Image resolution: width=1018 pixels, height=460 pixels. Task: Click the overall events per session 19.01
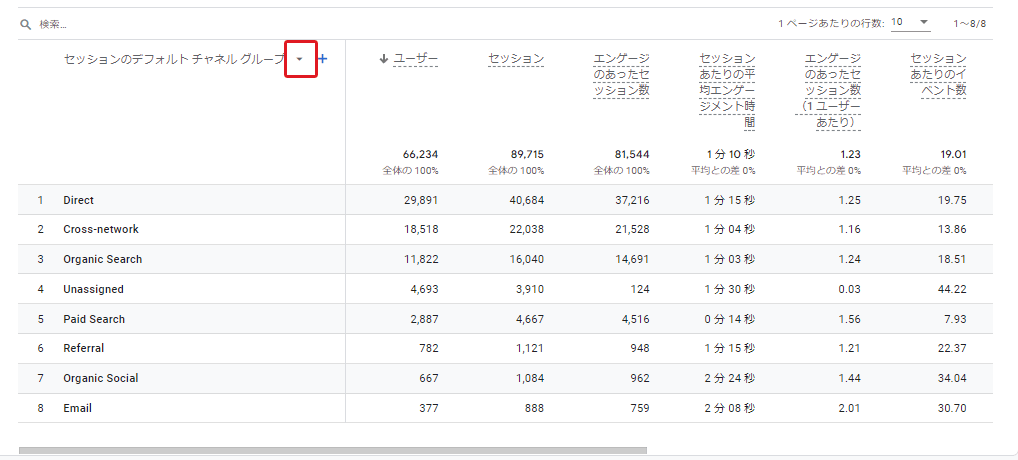click(x=952, y=154)
